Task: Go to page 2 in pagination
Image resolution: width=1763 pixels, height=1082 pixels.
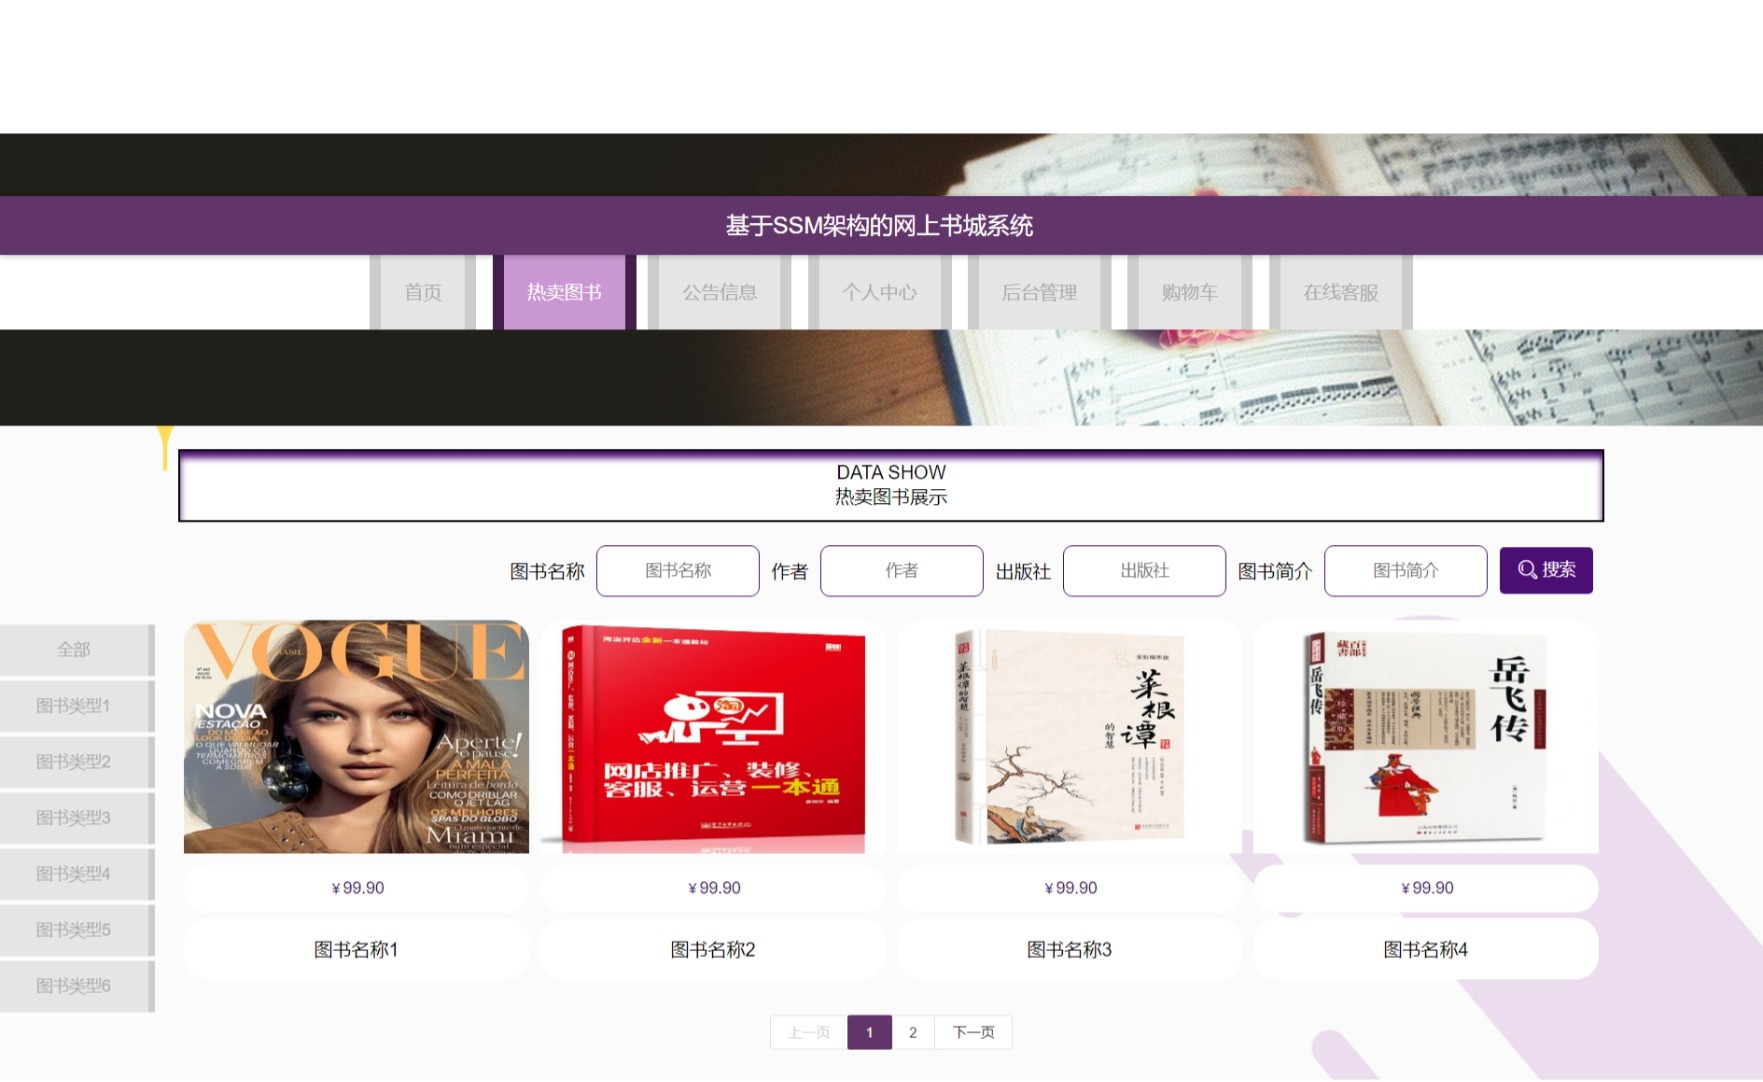Action: coord(913,1032)
